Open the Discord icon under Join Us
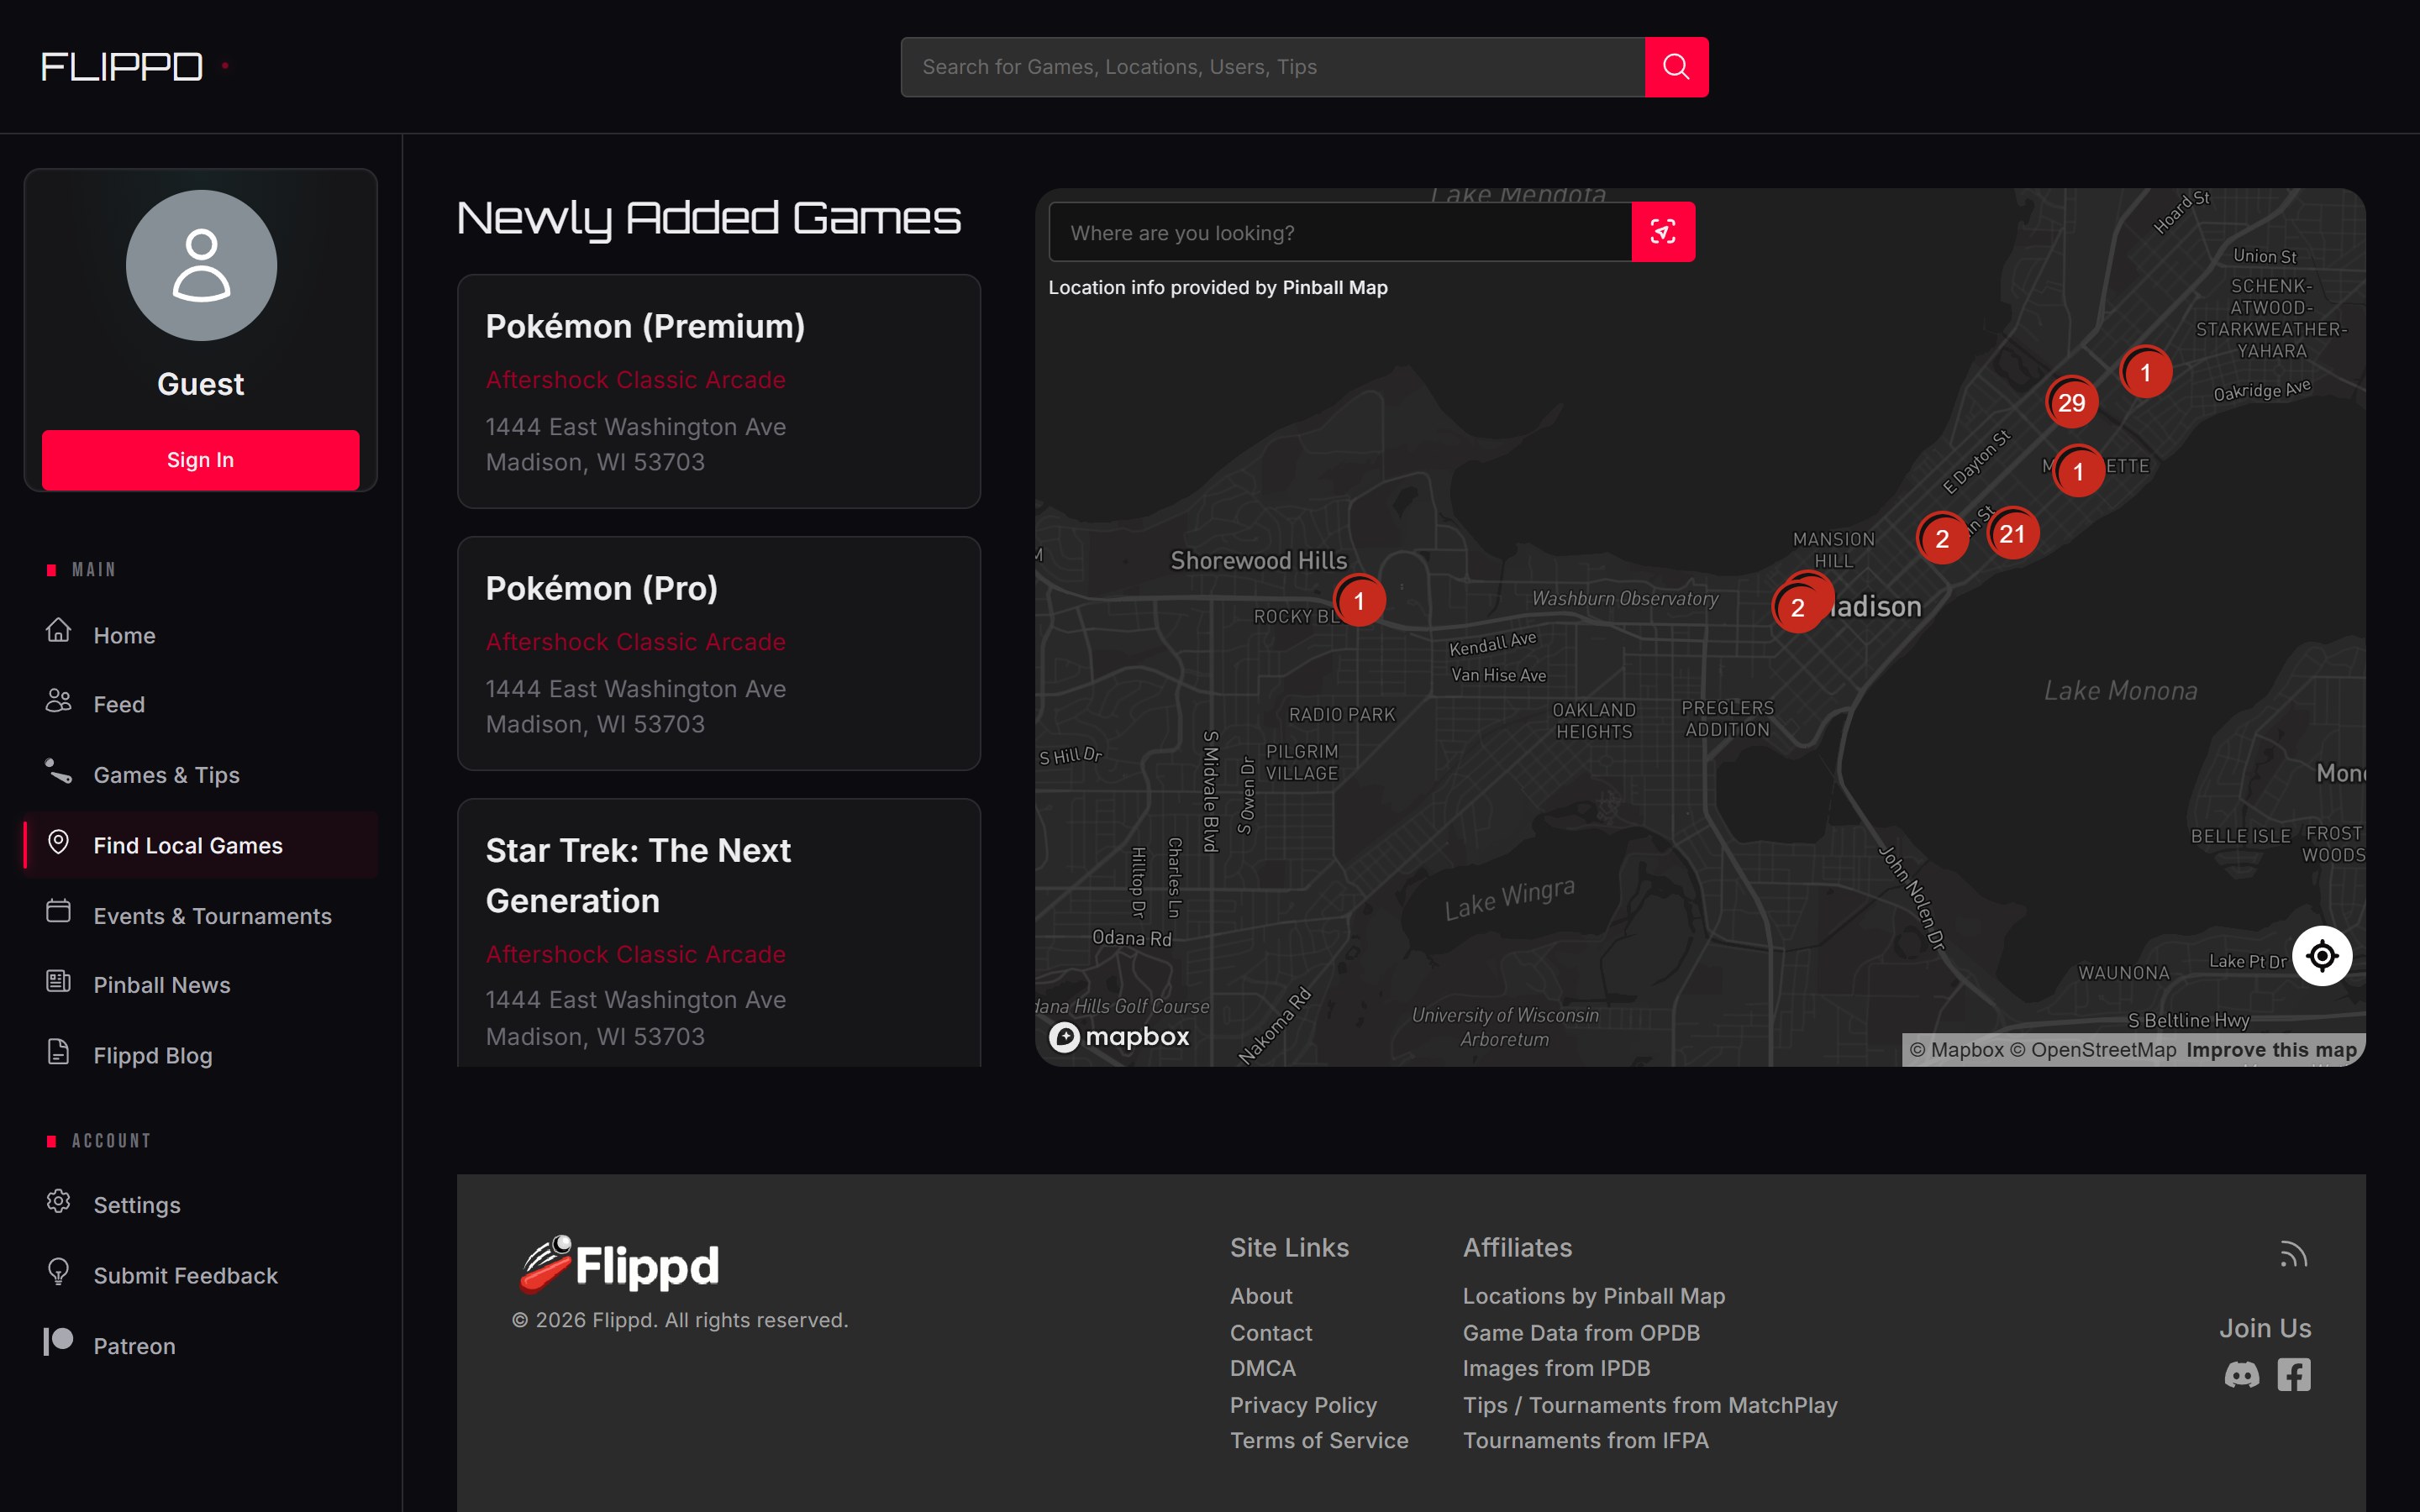The height and width of the screenshot is (1512, 2420). click(x=2241, y=1376)
